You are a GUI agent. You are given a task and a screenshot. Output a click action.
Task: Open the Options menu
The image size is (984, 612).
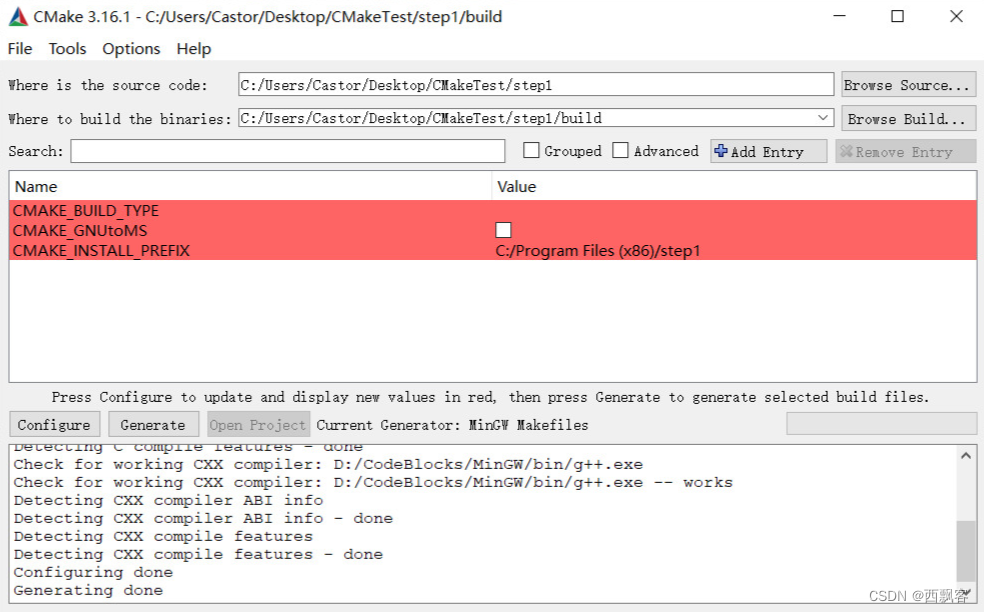[130, 48]
